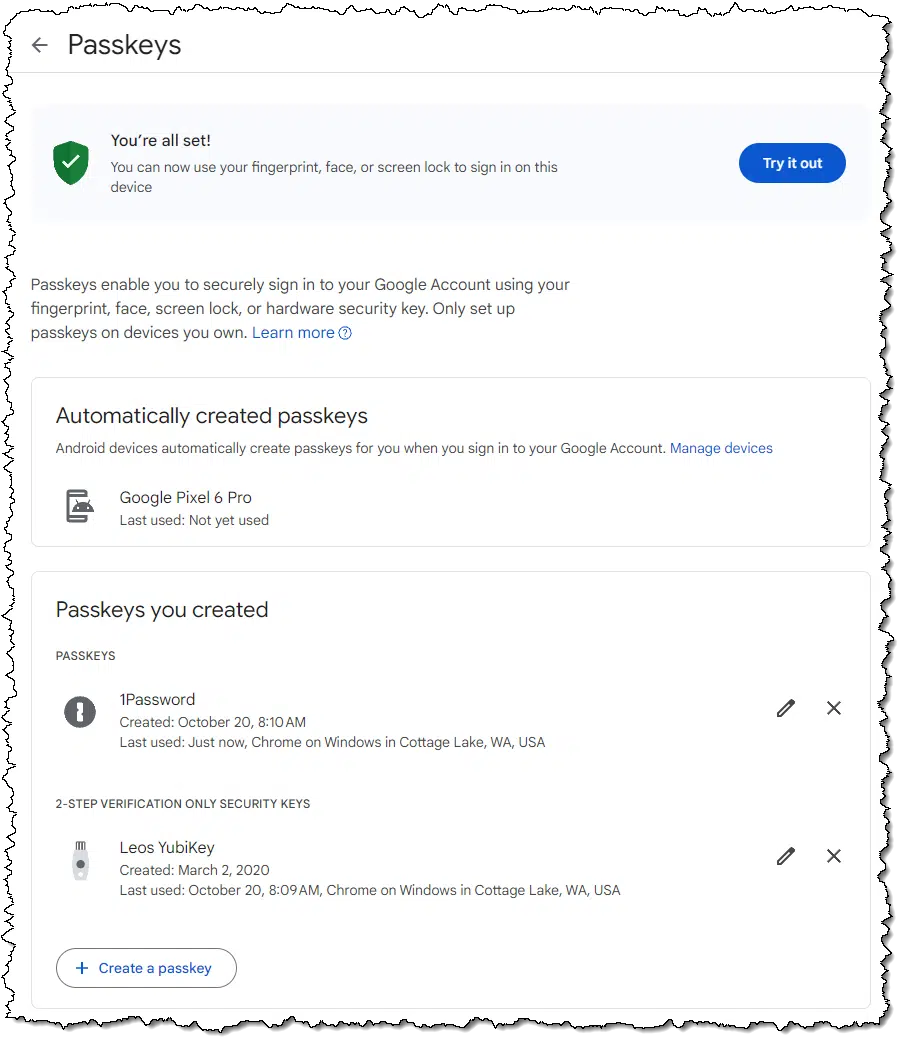Click the YubiKey security key icon
Screen dimensions: 906x1044
pos(81,860)
